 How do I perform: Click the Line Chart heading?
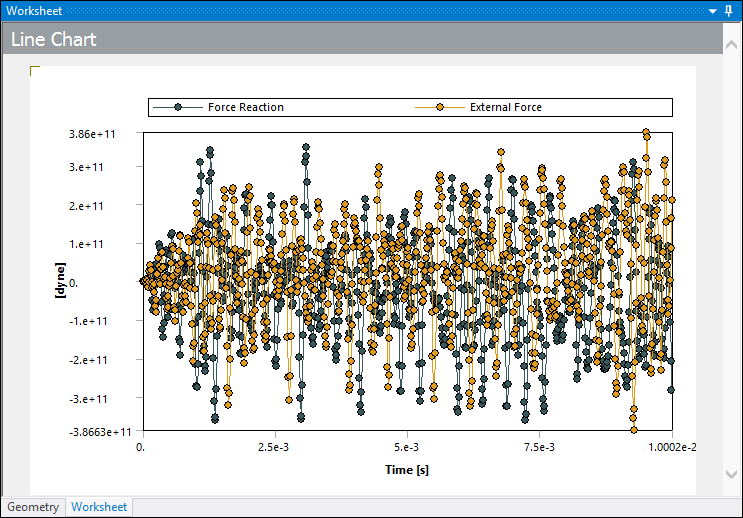pos(54,39)
